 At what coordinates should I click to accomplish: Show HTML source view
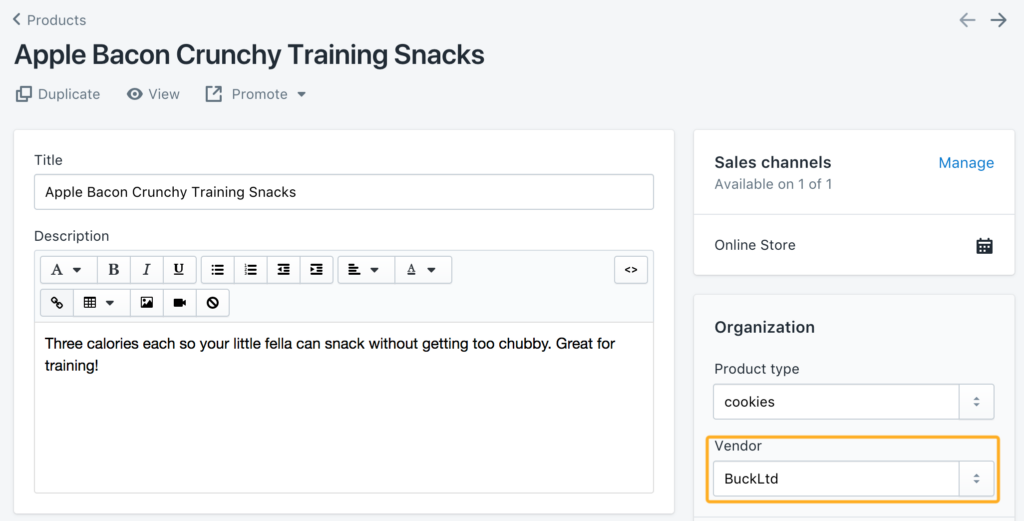coord(631,270)
